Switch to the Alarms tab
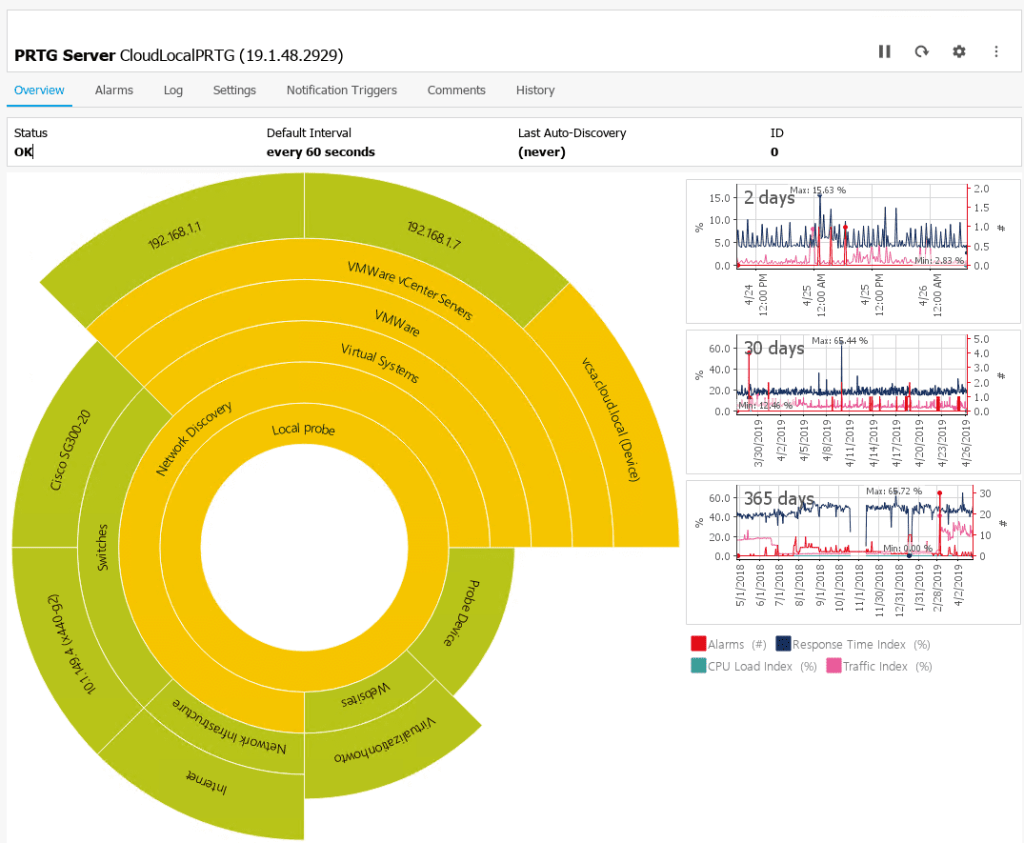Screen dimensions: 1024x843 [x=113, y=90]
